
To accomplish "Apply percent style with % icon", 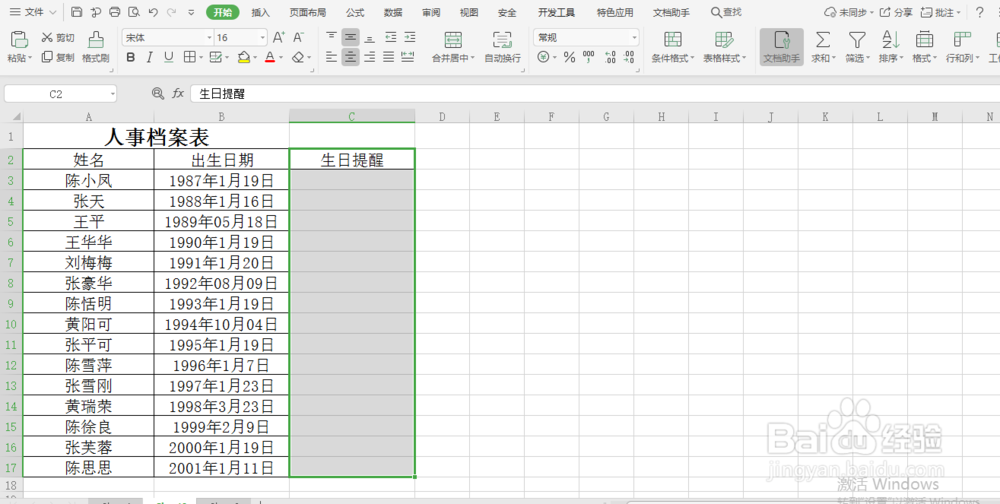I will pos(569,57).
